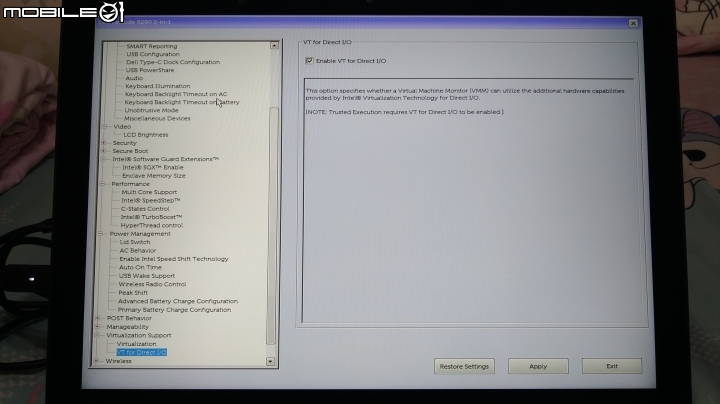The height and width of the screenshot is (404, 720).
Task: Select Intel TurboBoost option
Action: 151,217
